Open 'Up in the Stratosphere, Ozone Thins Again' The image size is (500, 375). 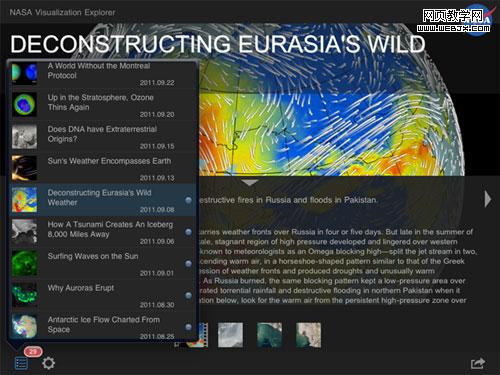pos(103,105)
